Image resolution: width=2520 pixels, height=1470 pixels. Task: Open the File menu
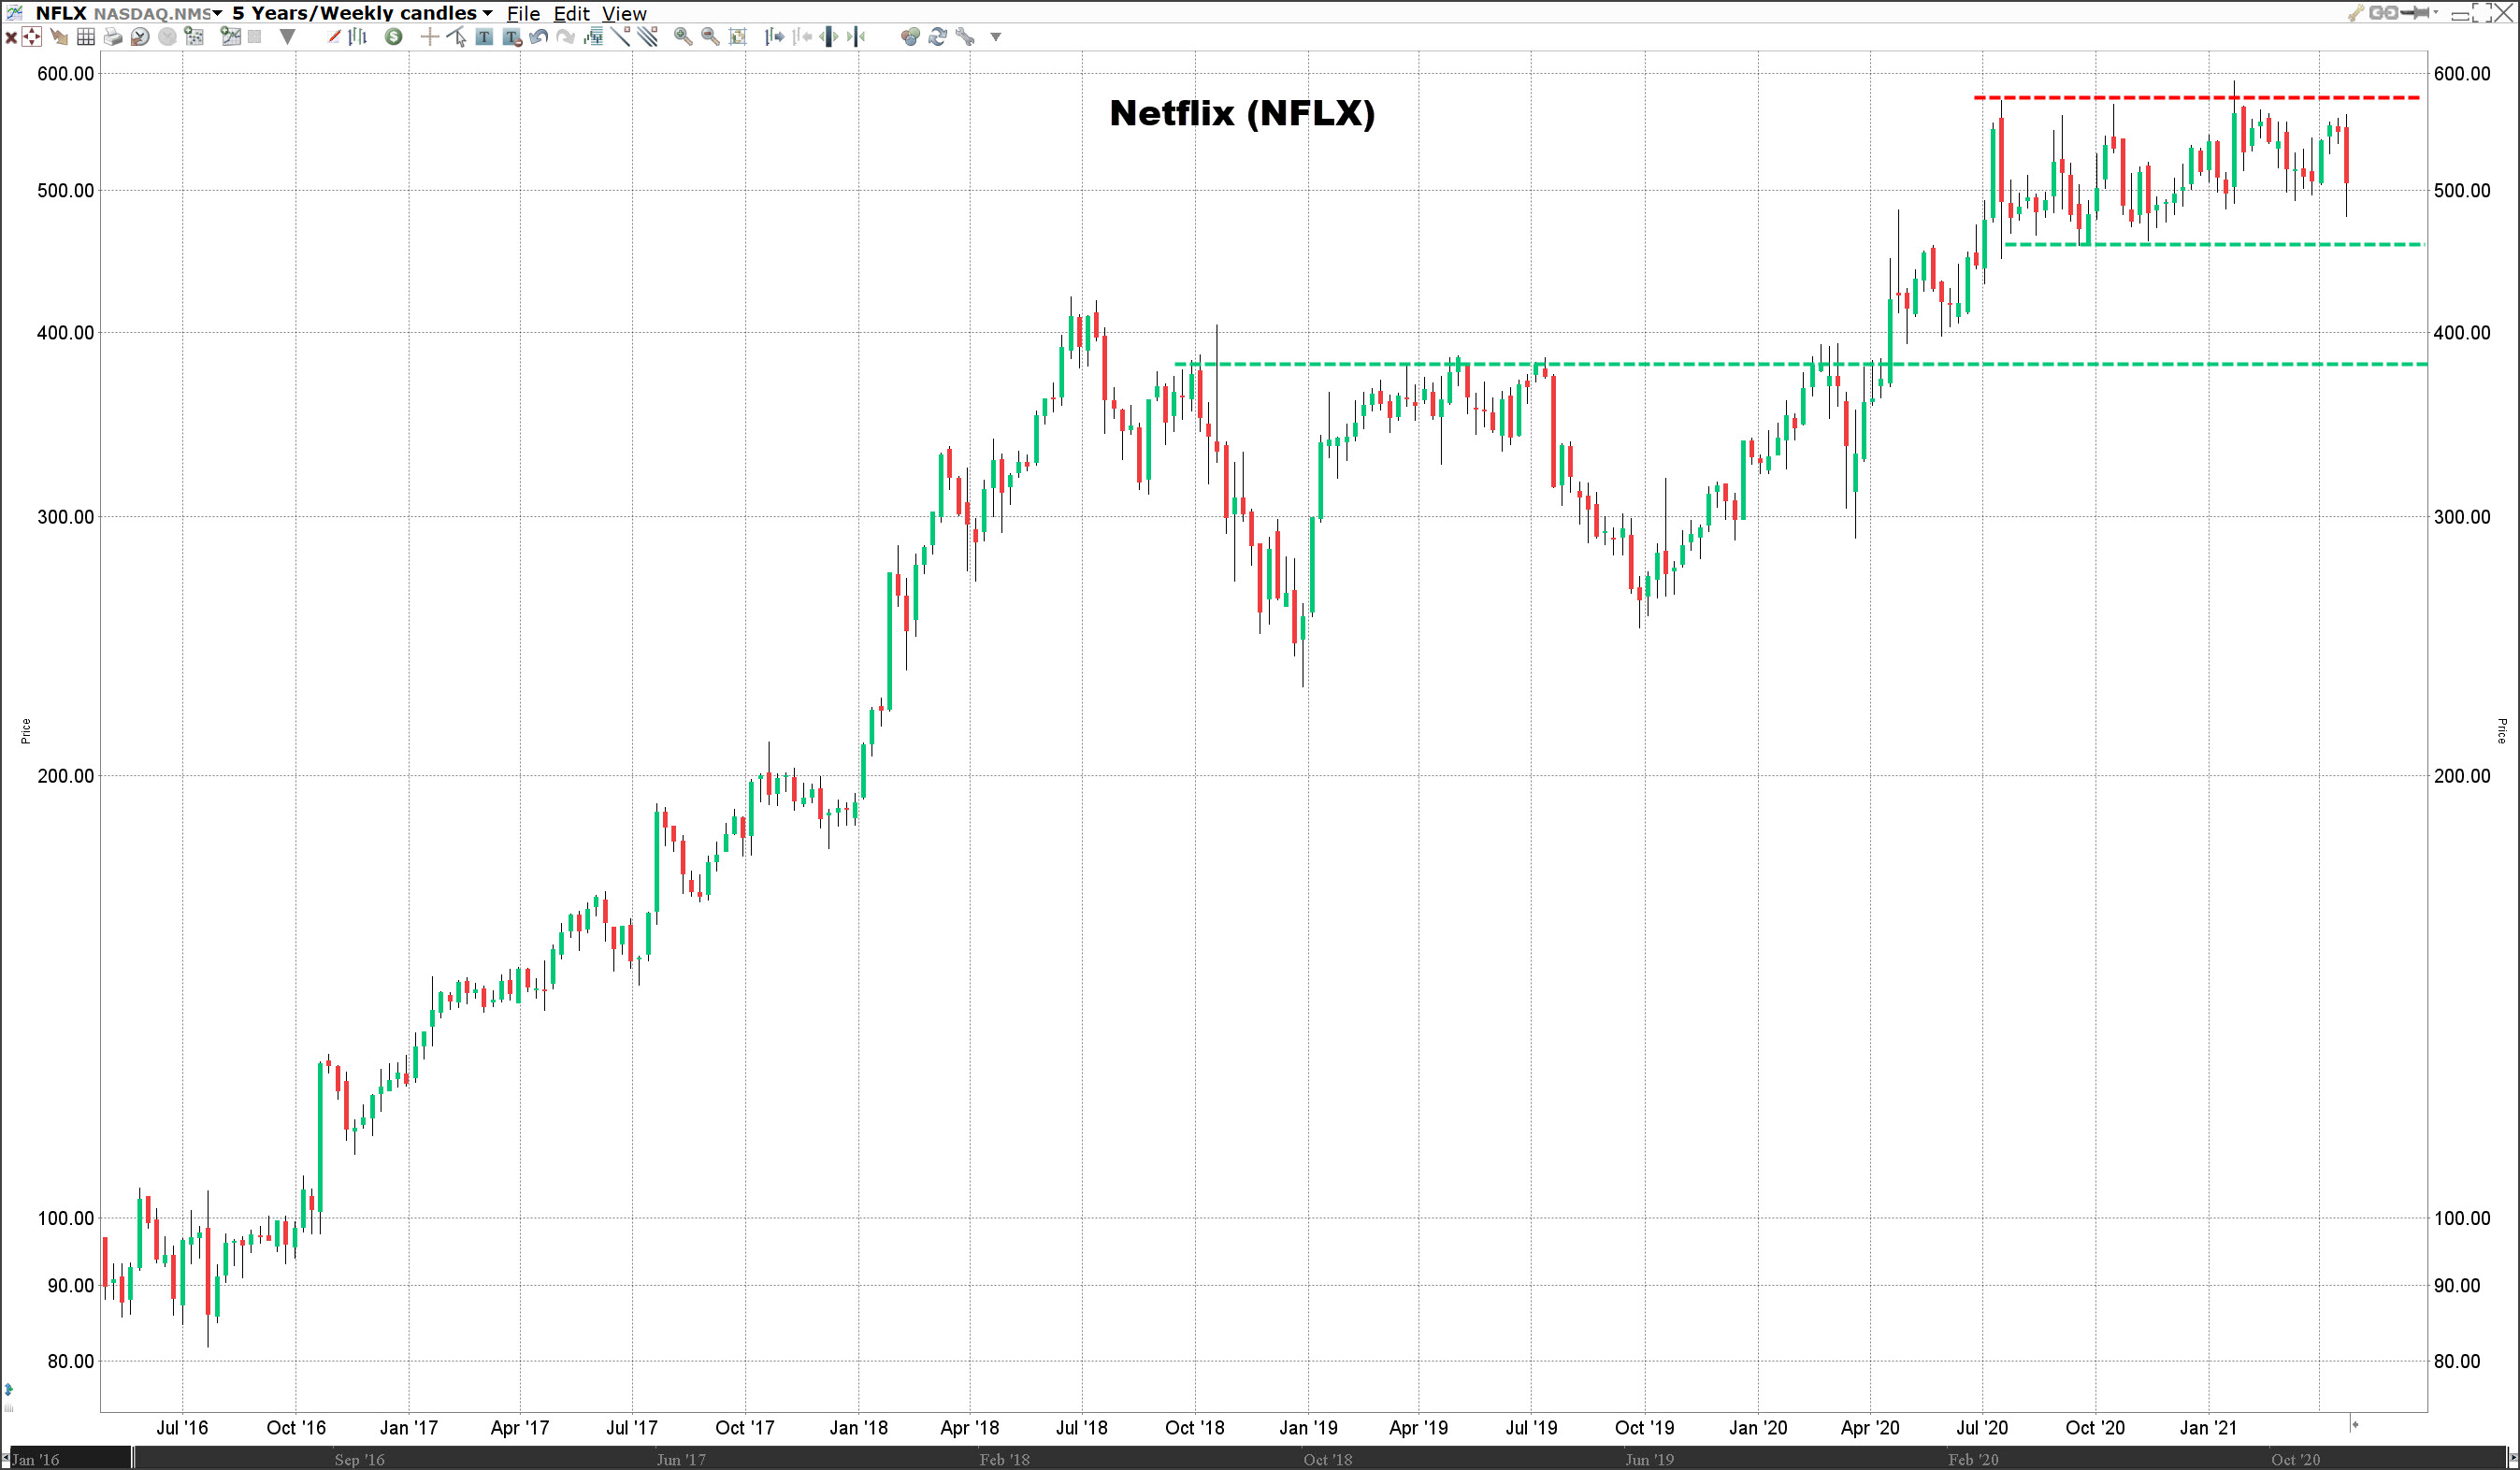pyautogui.click(x=523, y=13)
